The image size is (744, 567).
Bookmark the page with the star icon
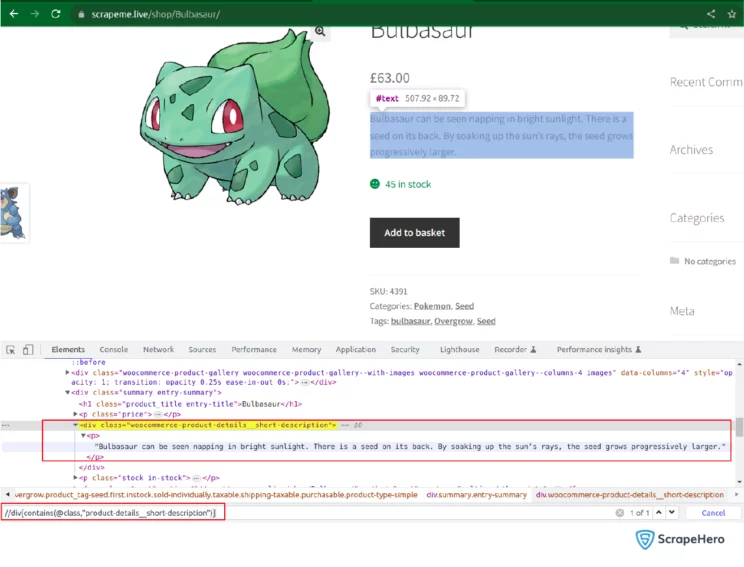tap(732, 14)
